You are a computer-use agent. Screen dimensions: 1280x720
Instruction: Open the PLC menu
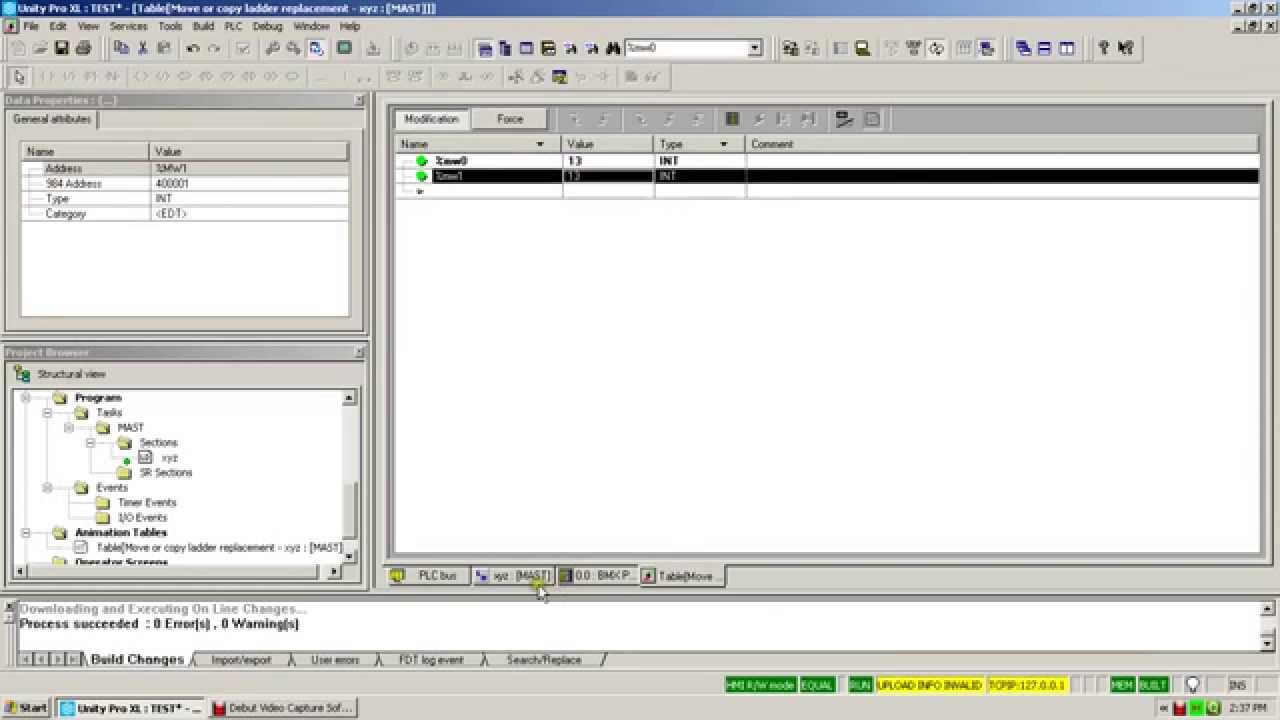point(233,26)
